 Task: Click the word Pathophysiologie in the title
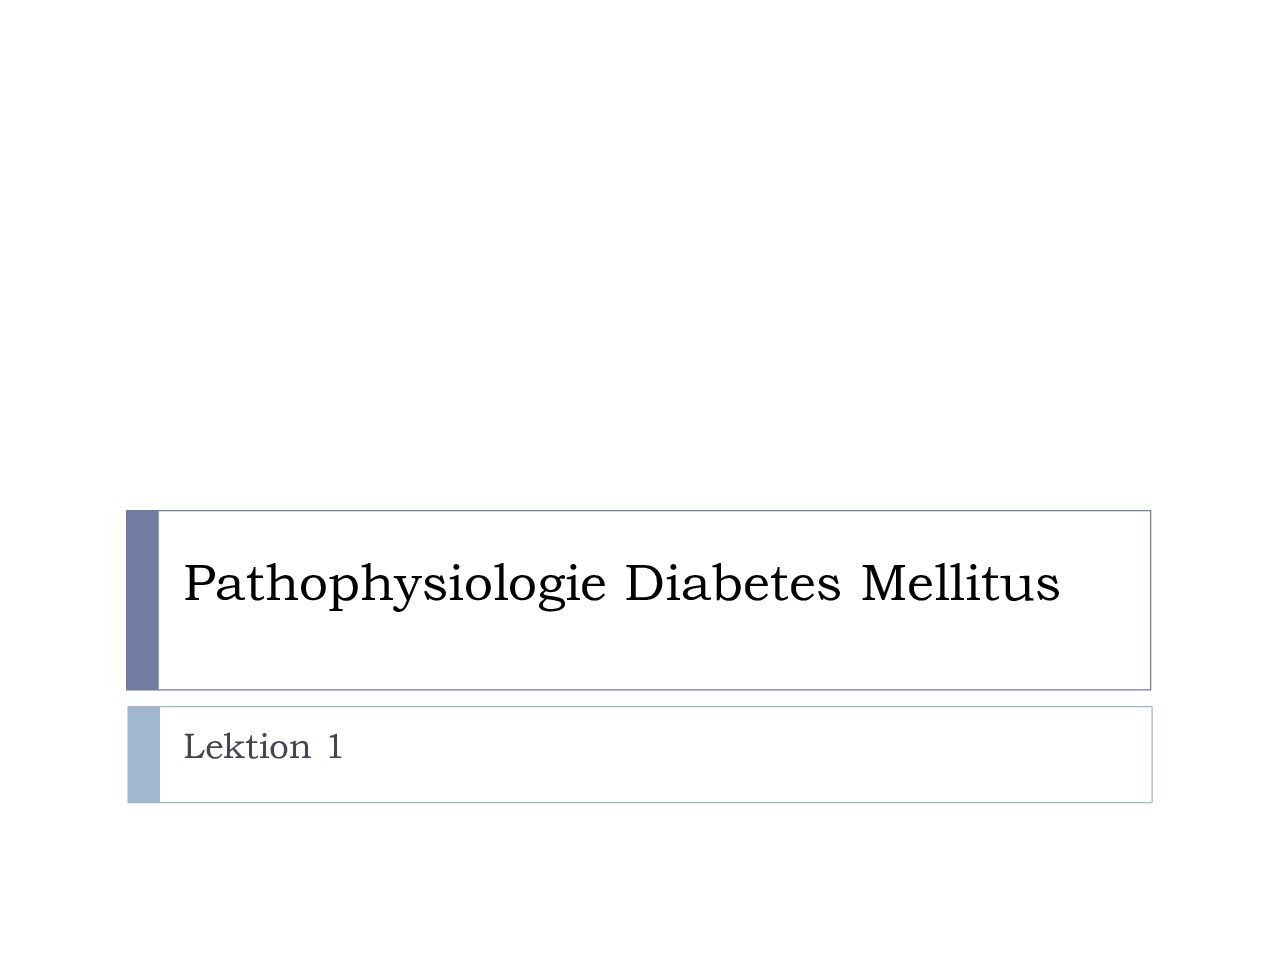395,585
